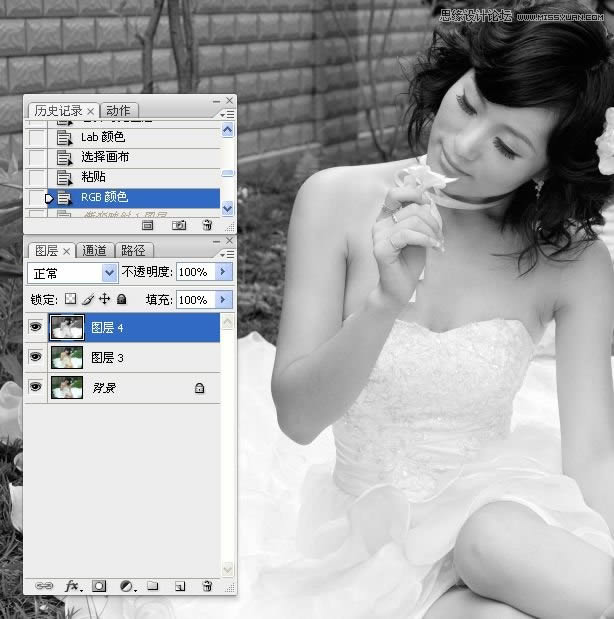Create a new layer group folder
Viewport: 614px width, 619px height.
point(153,586)
